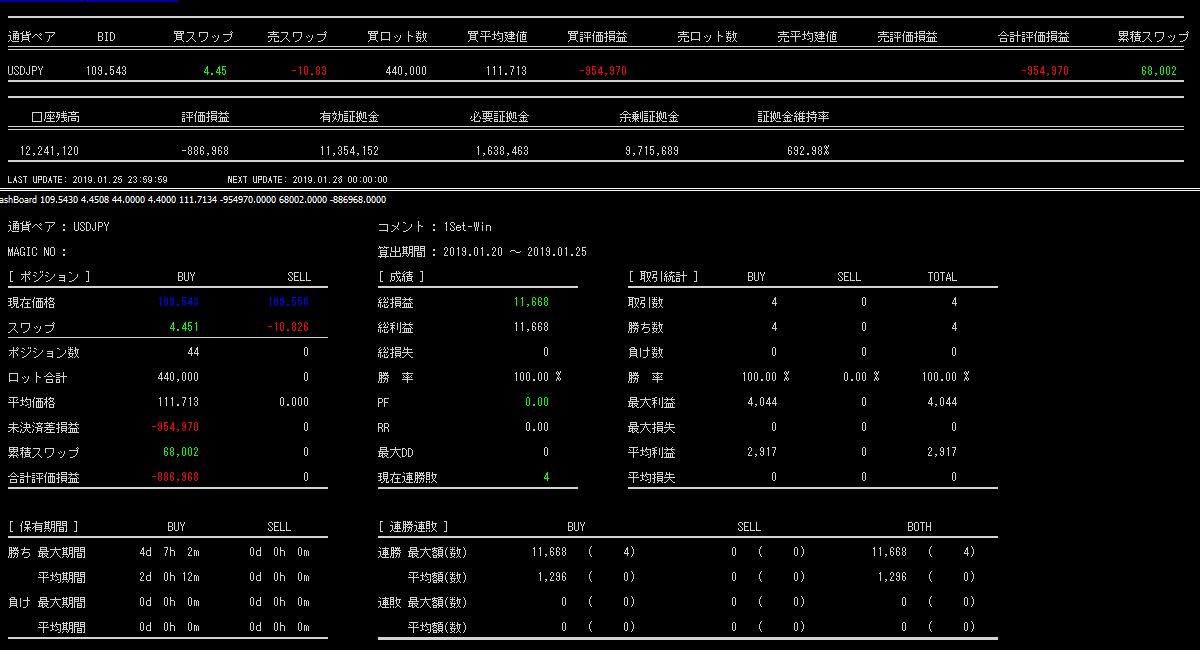This screenshot has width=1200, height=650.
Task: Click the BID column header
Action: (106, 37)
